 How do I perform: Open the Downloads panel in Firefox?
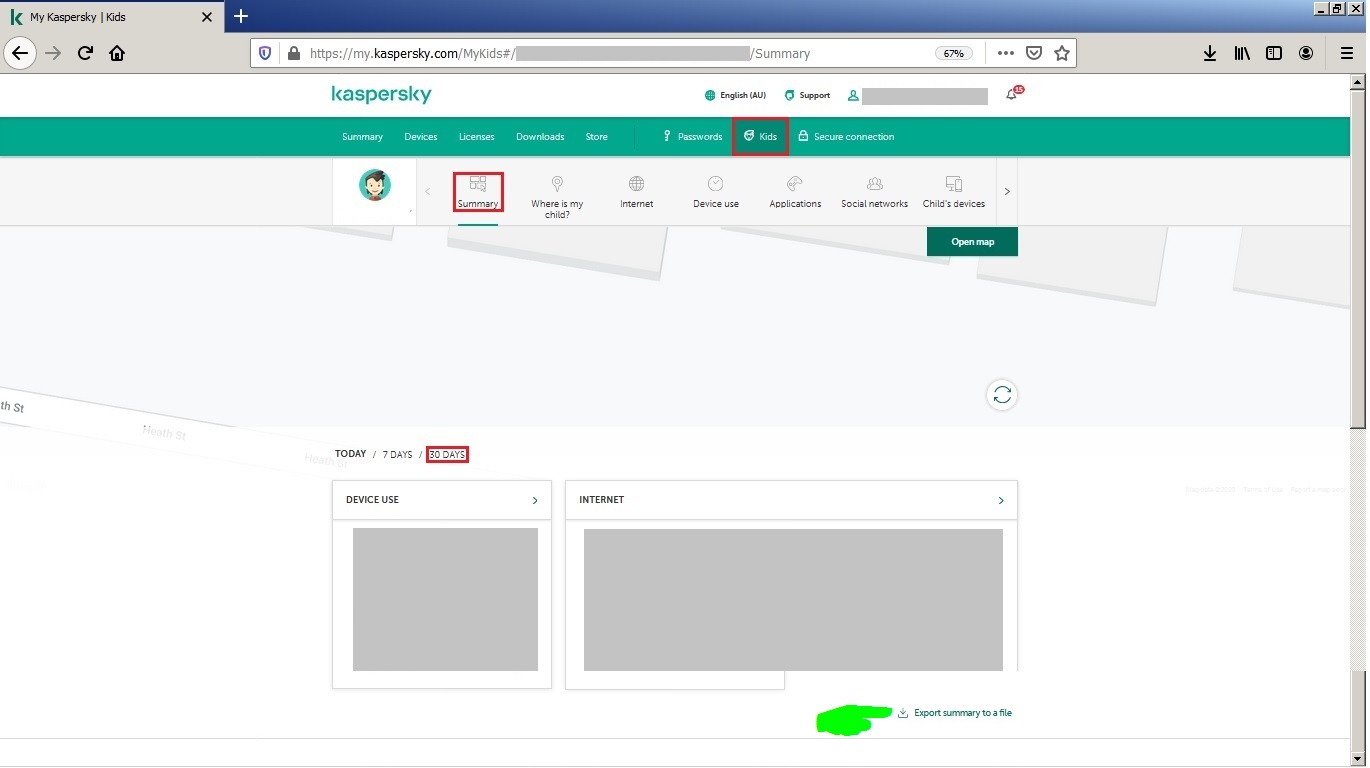coord(1209,53)
